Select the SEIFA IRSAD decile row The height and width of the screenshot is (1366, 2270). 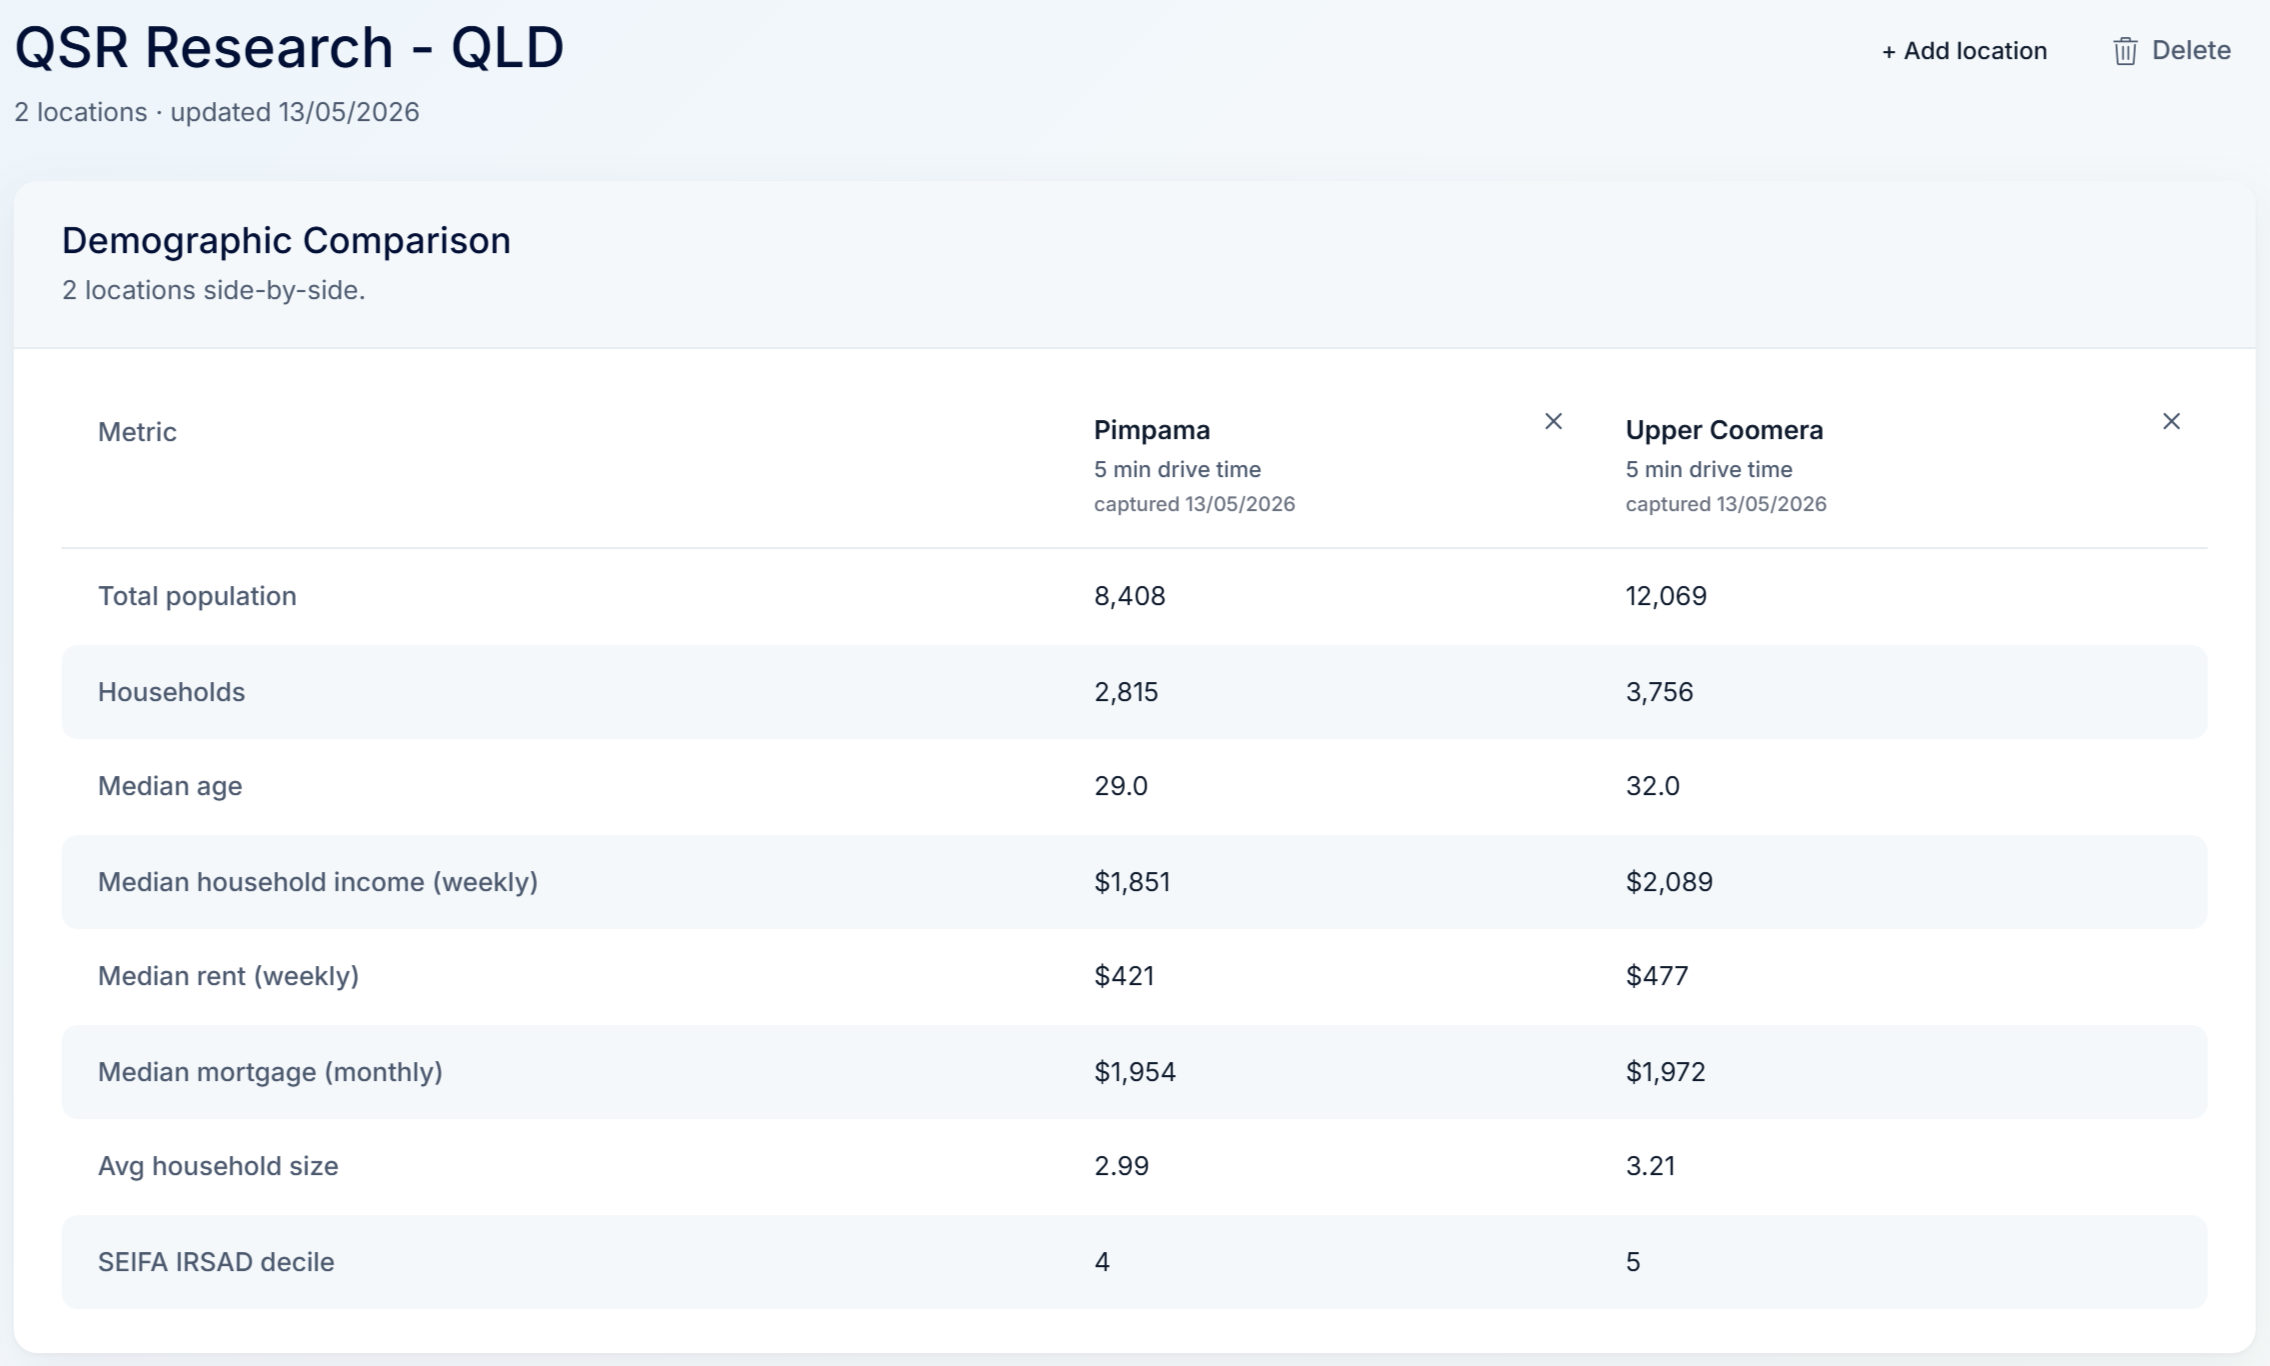click(1134, 1262)
